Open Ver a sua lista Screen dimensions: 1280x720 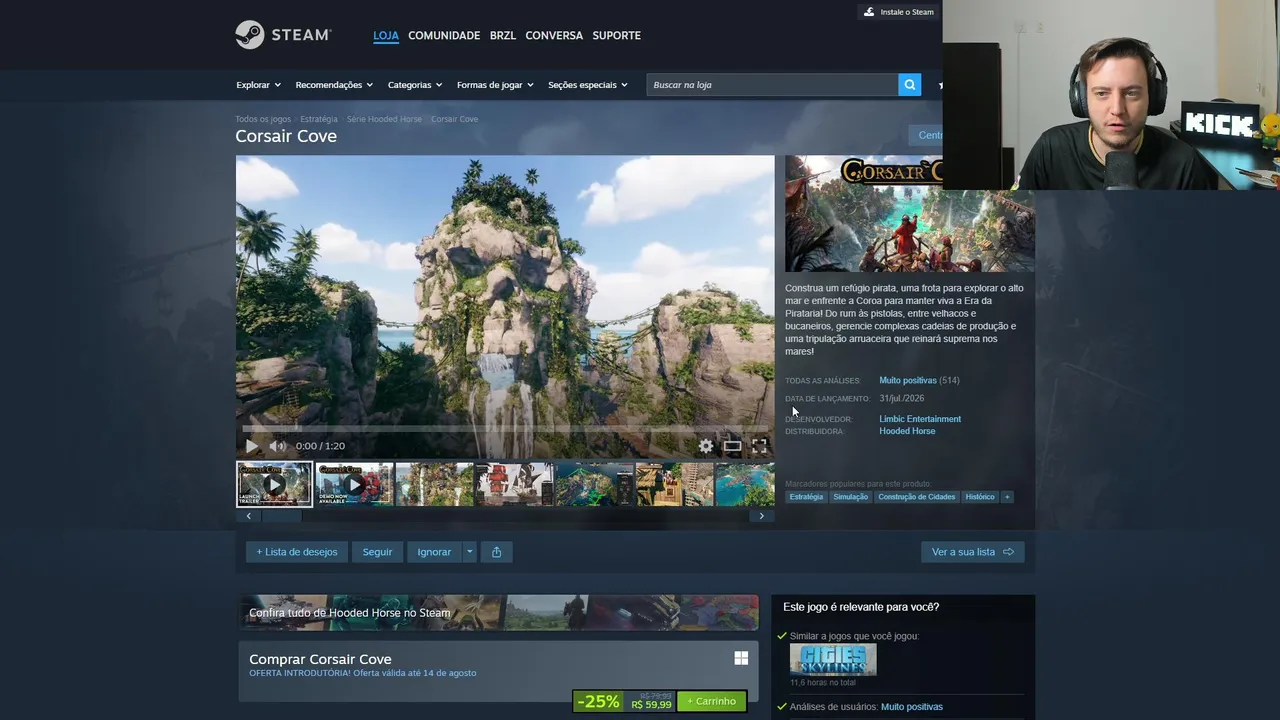pyautogui.click(x=972, y=552)
